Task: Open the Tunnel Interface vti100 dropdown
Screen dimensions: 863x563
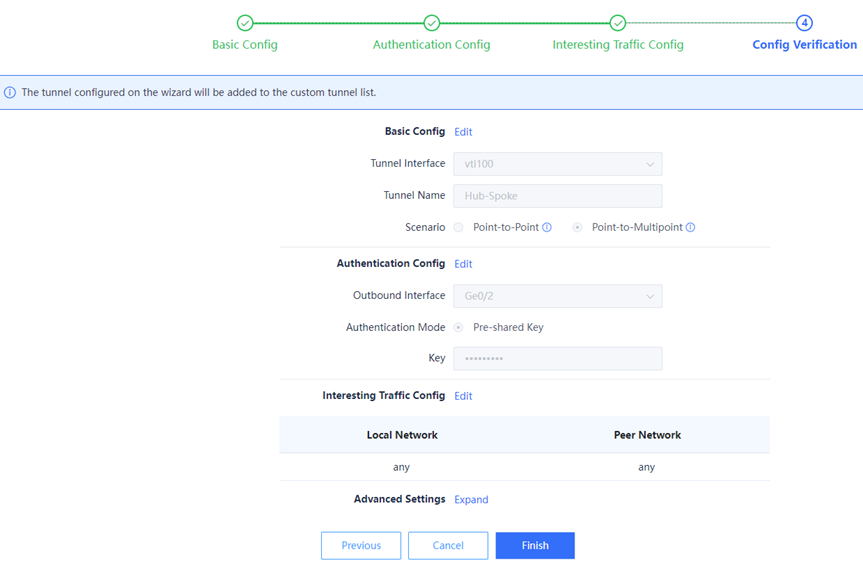Action: [x=557, y=164]
